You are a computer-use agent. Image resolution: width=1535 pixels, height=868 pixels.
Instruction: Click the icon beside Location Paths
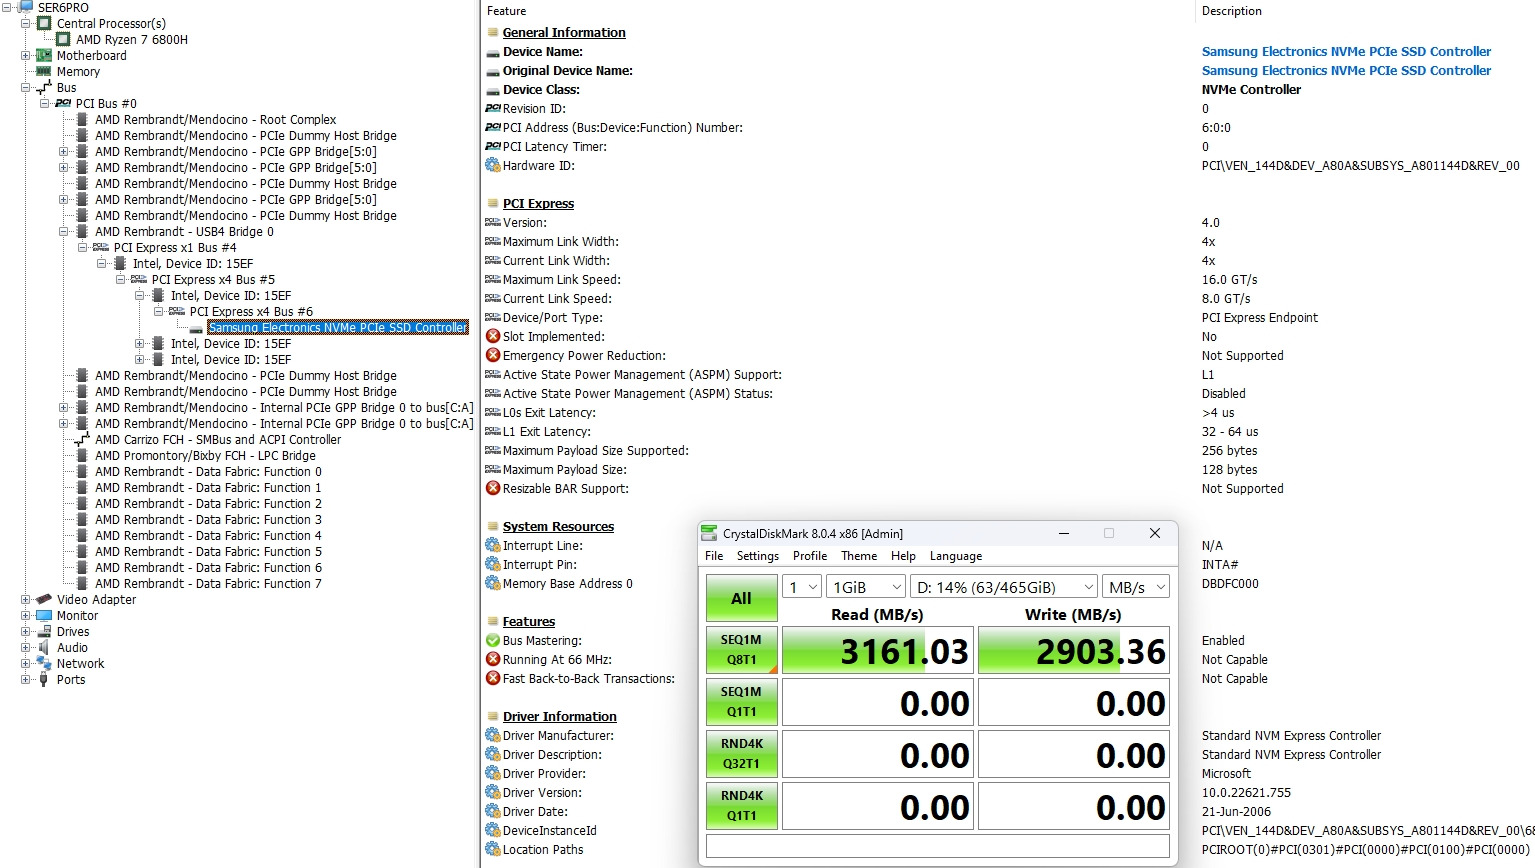pyautogui.click(x=493, y=849)
